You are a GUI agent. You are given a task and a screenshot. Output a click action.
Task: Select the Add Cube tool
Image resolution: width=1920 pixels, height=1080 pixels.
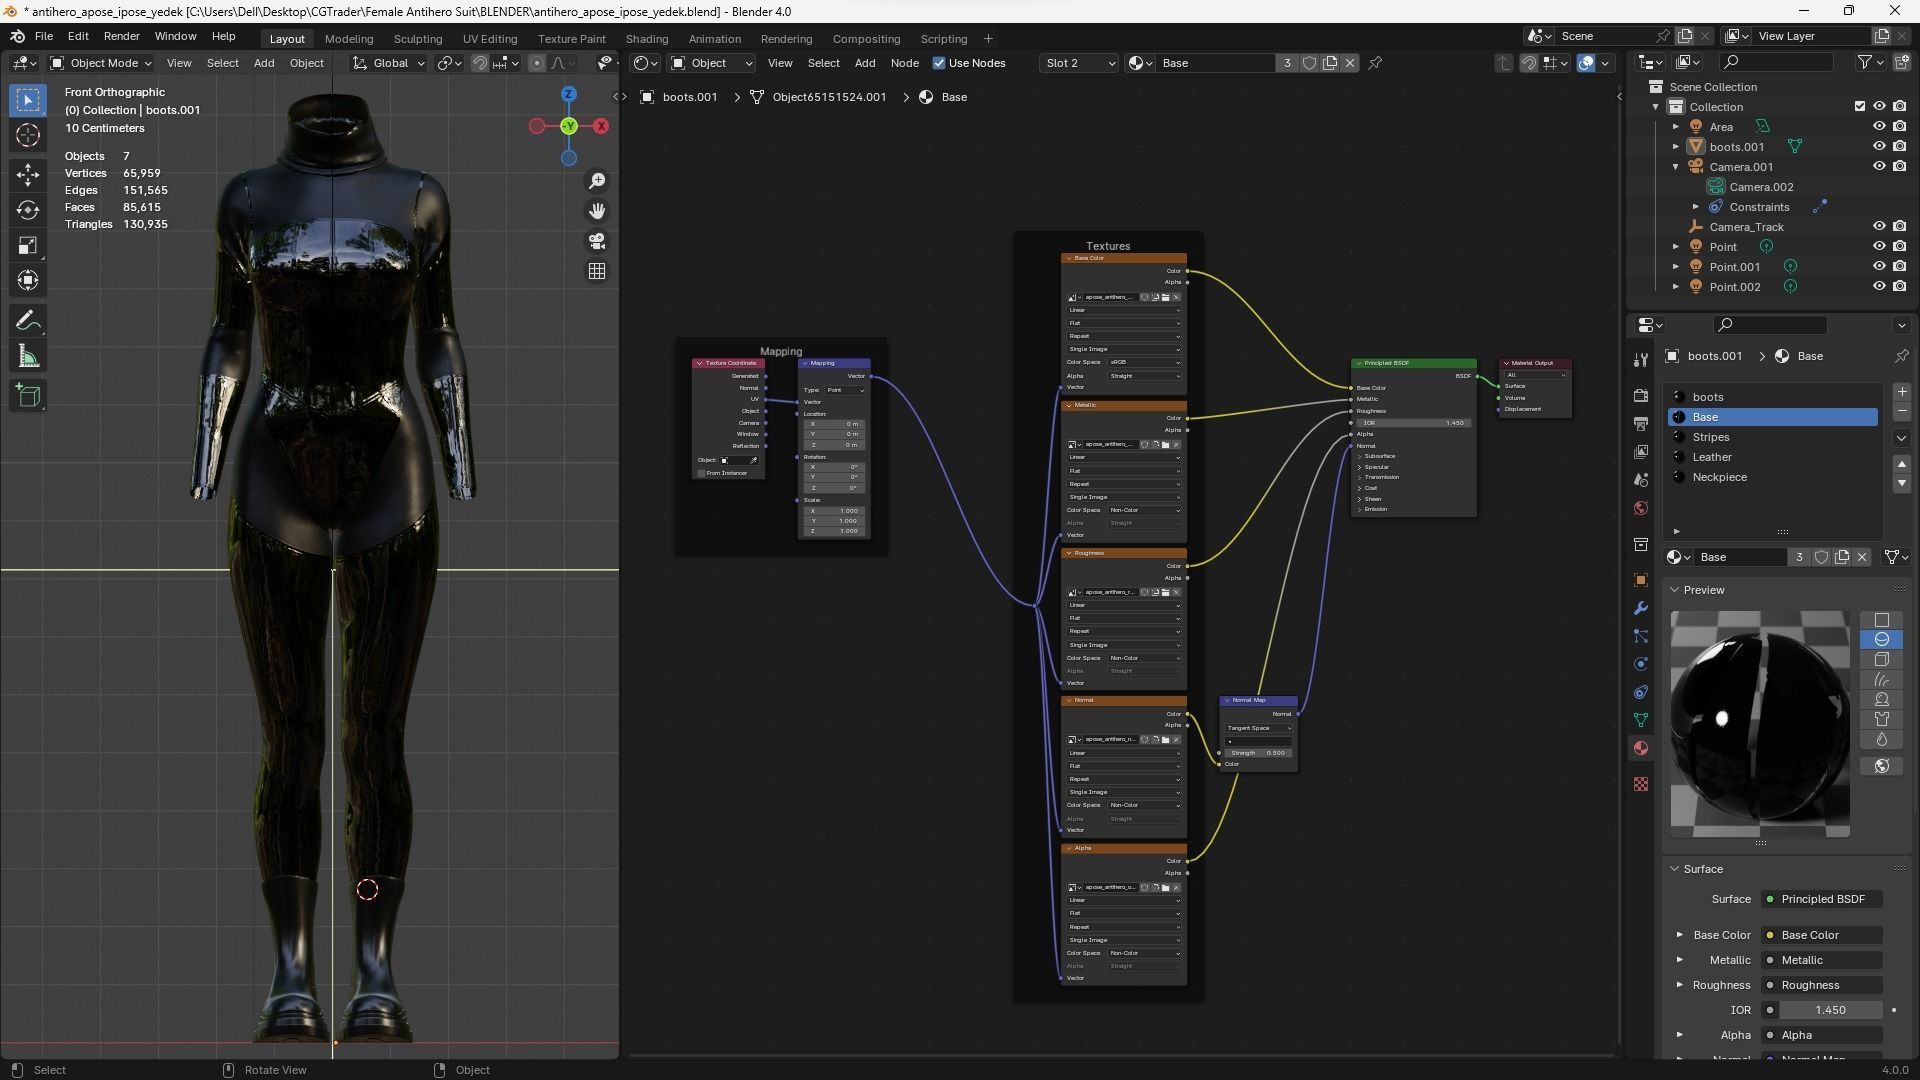28,396
